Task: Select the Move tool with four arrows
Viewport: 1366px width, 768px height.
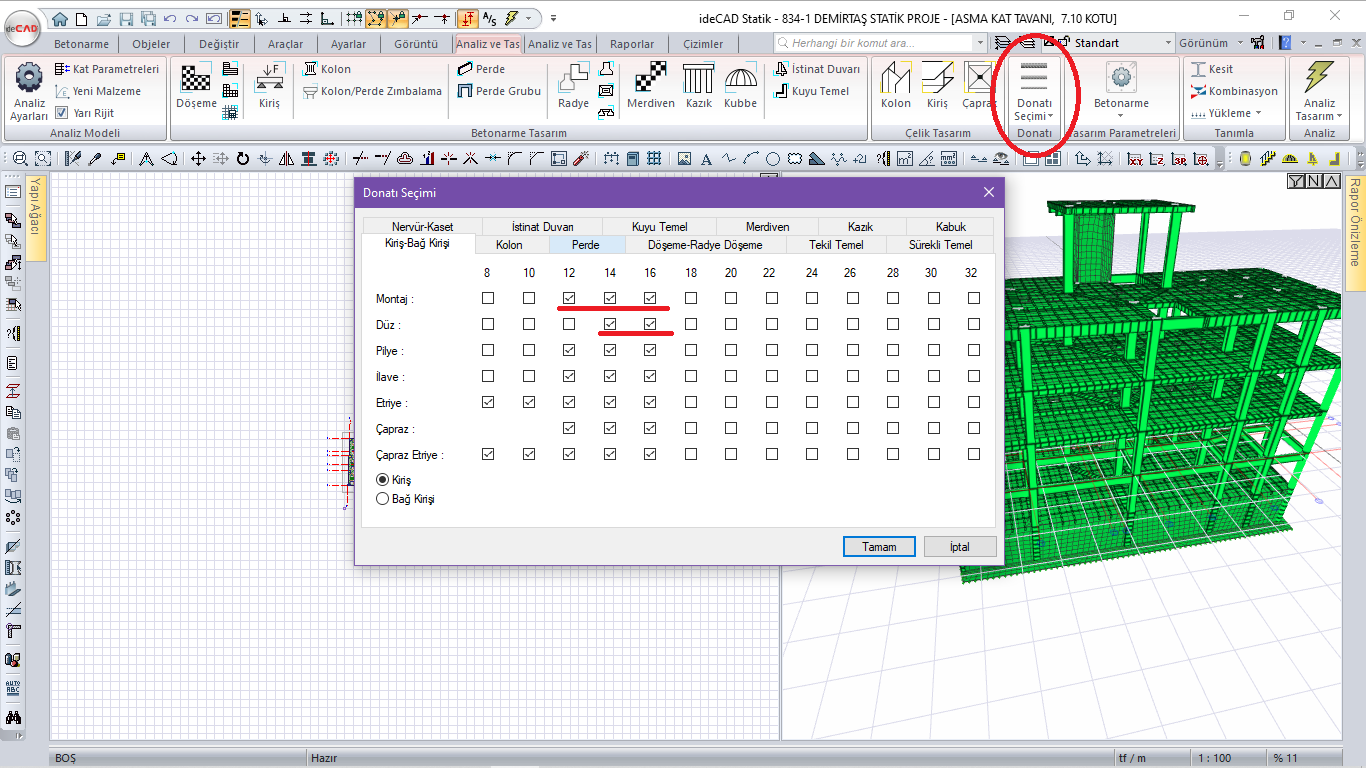Action: pos(198,158)
